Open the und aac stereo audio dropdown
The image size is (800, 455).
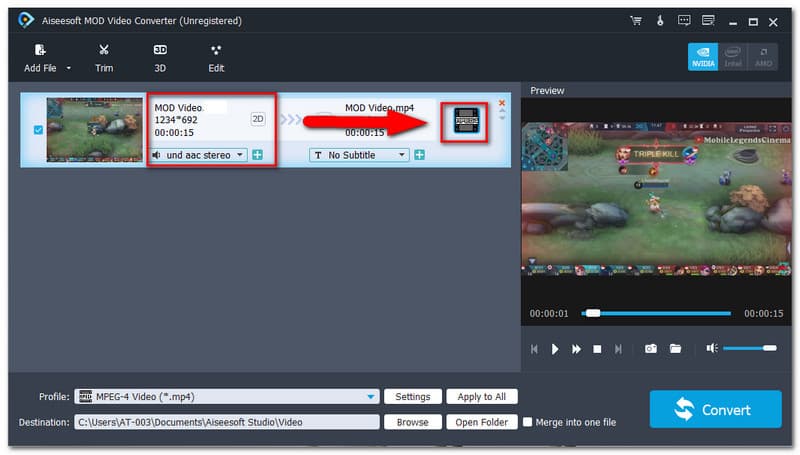click(x=199, y=155)
